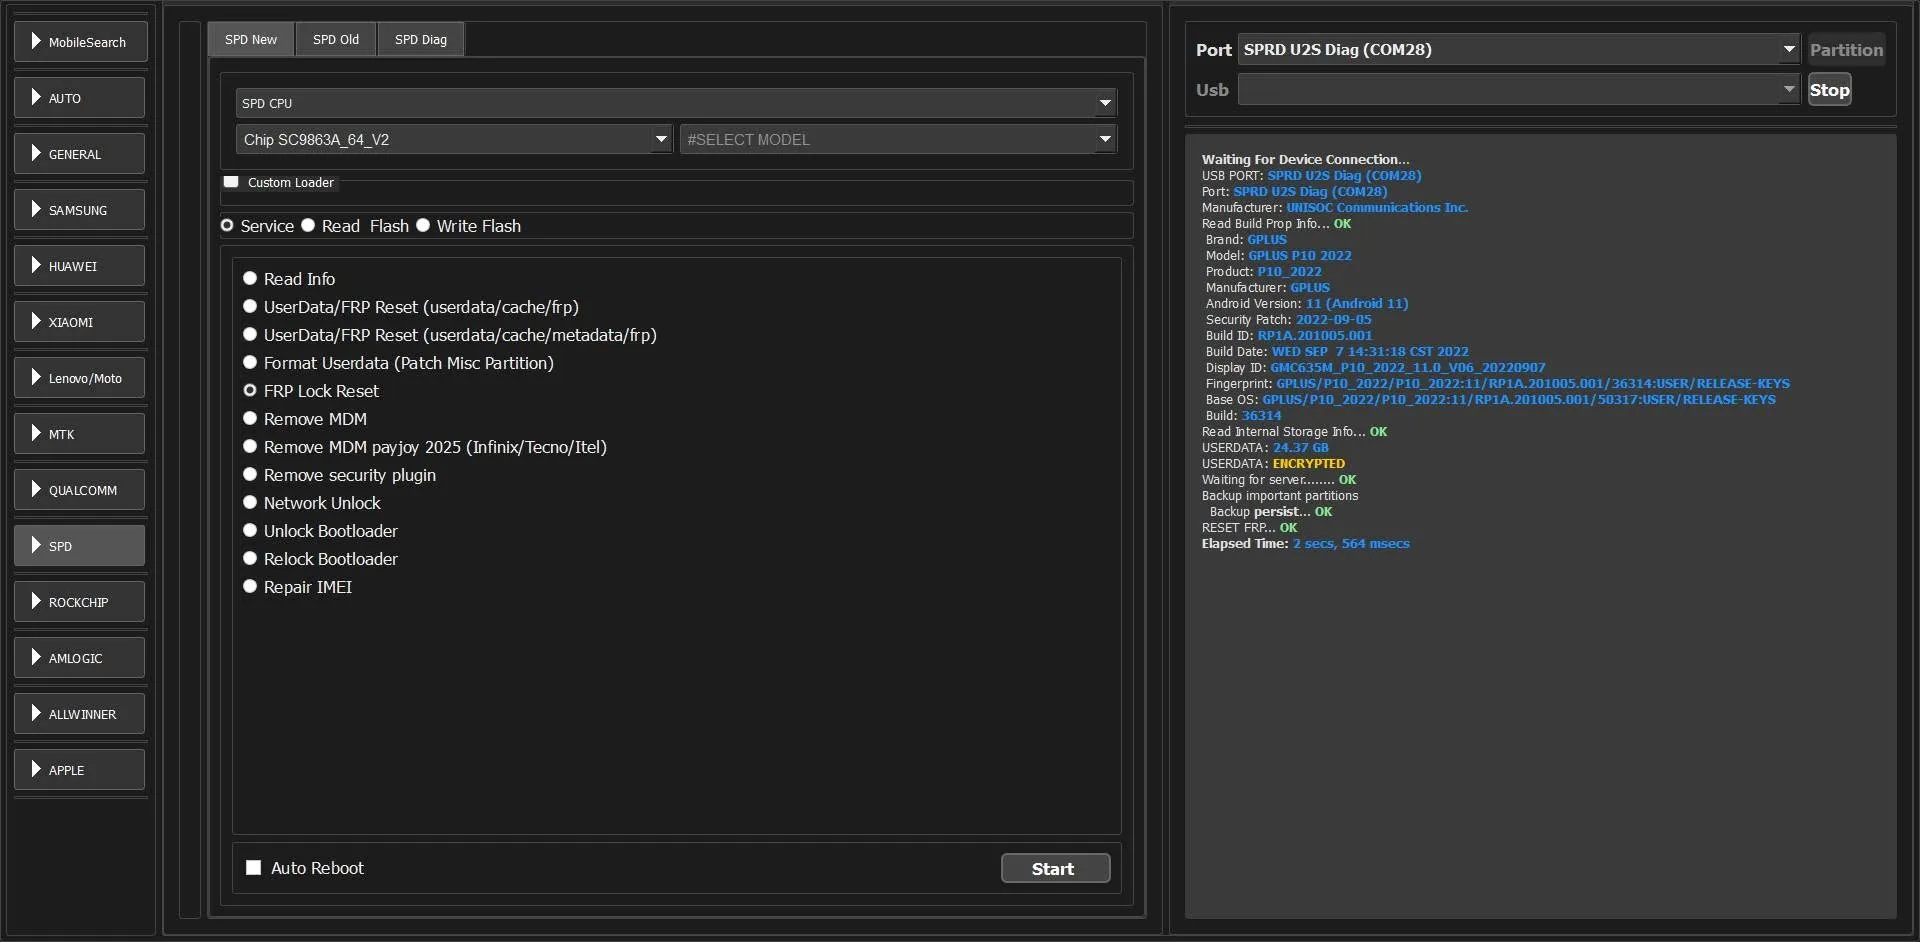
Task: Click the Backup persist... OK log line
Action: pos(1271,512)
